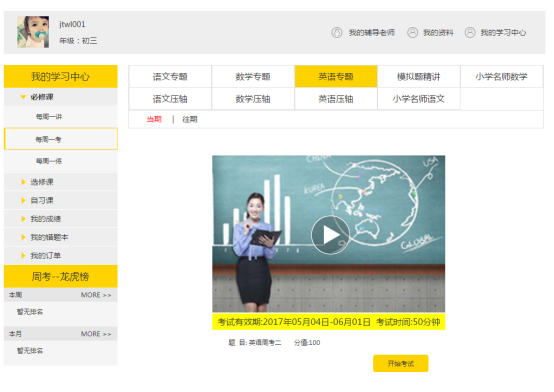Expand the 我的订单 section
Screen dimensions: 554x392
tap(23, 256)
